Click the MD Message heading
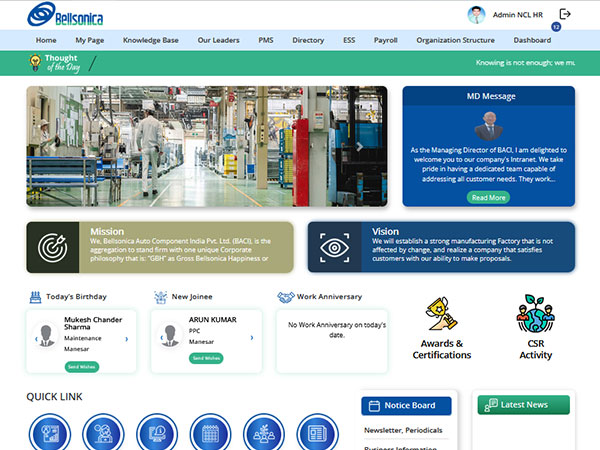Viewport: 600px width, 450px height. coord(491,96)
